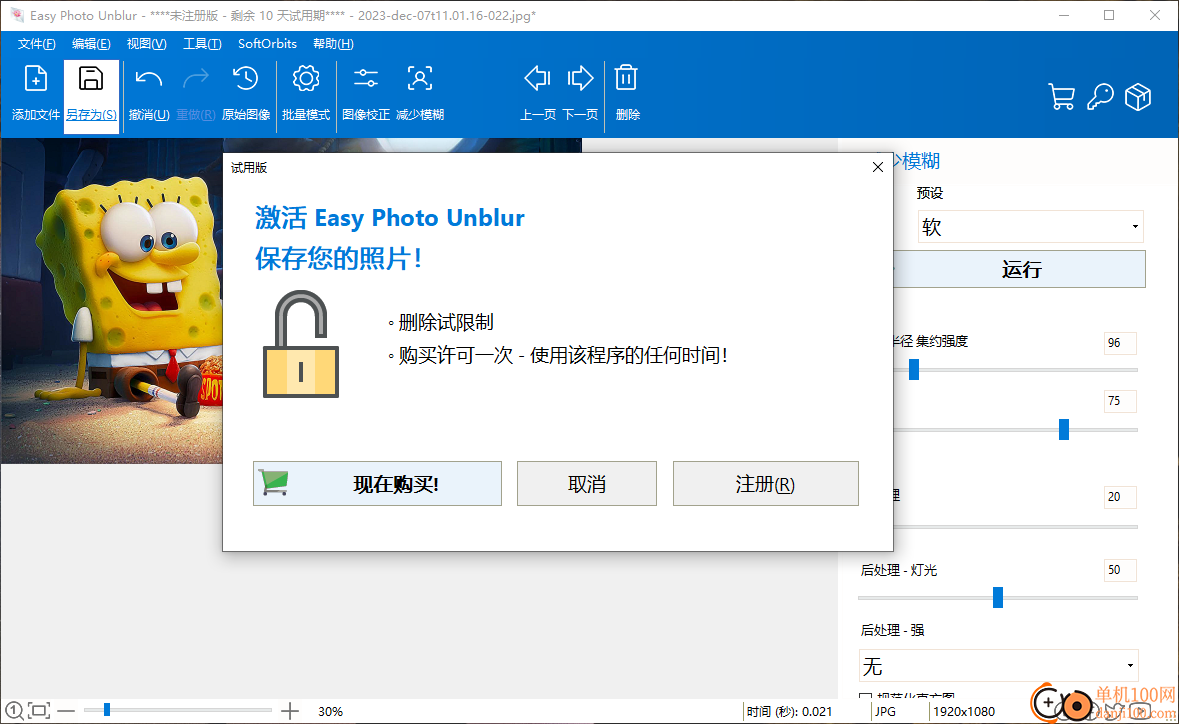Click the value field showing 20
Screen dimensions: 1179x724
[1120, 497]
